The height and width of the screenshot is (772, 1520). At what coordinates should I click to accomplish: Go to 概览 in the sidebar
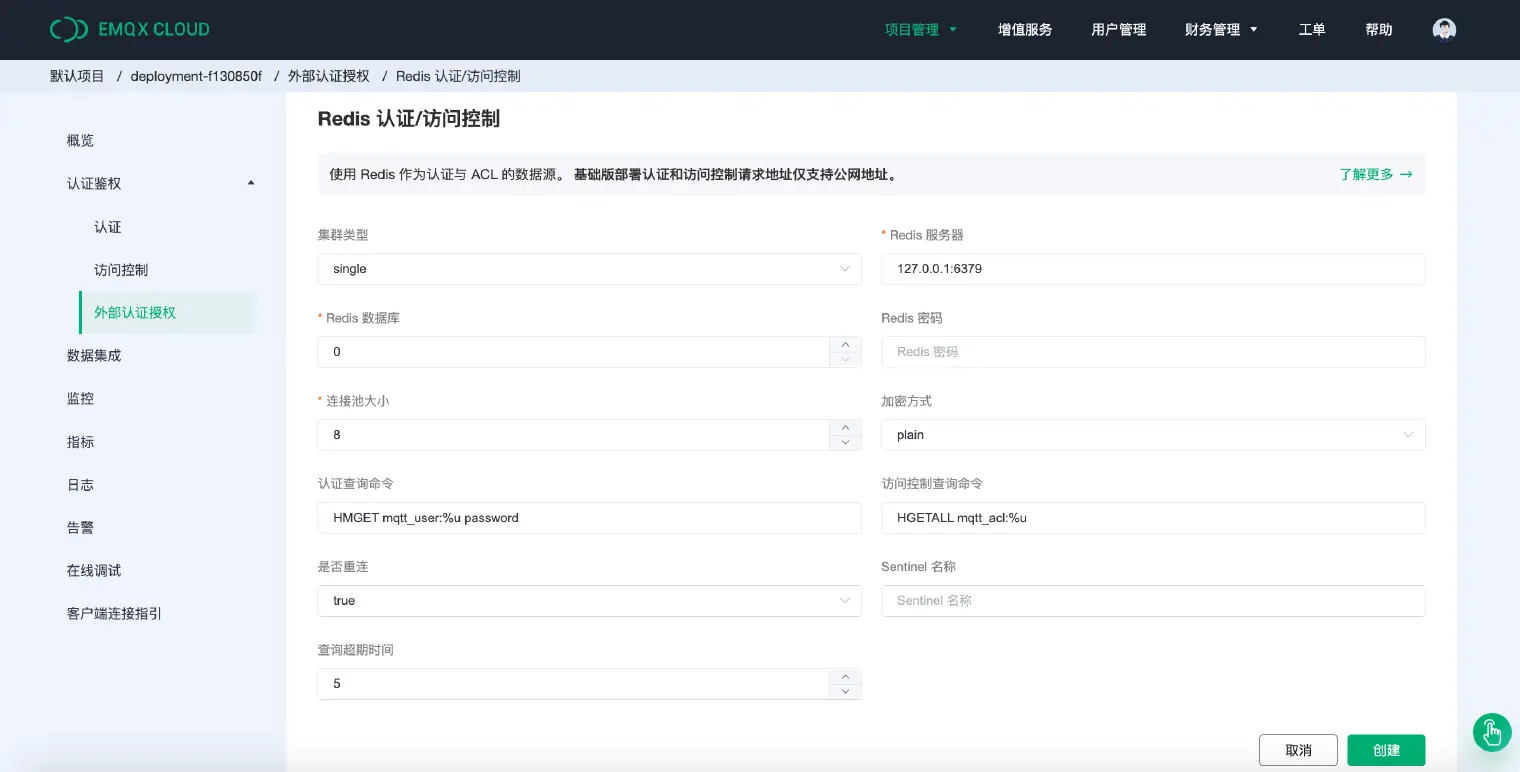click(x=80, y=140)
